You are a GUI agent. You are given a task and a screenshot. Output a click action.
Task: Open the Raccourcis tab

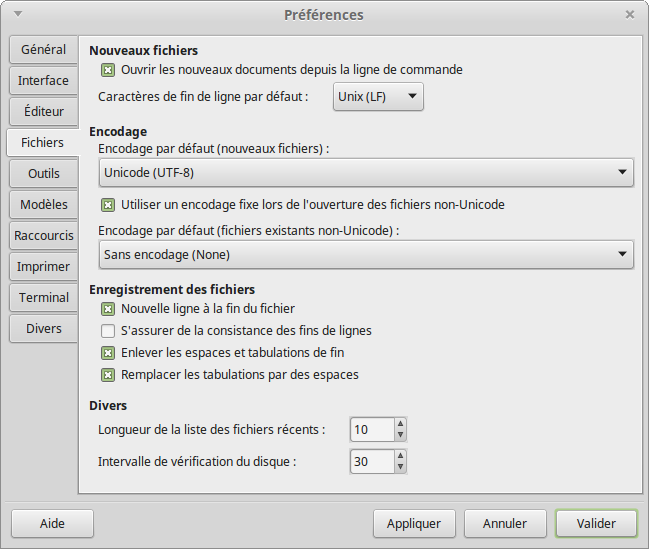[x=43, y=236]
